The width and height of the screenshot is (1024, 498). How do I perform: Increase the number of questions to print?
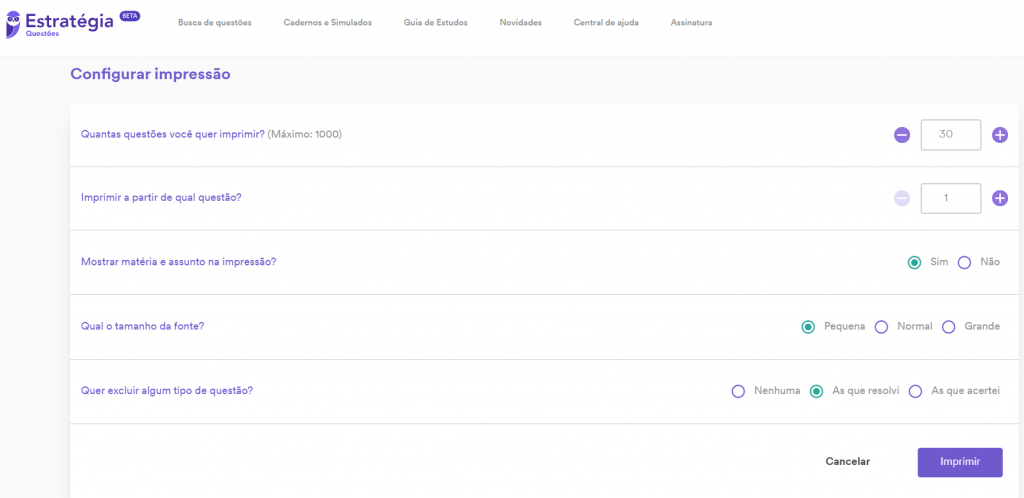1000,135
